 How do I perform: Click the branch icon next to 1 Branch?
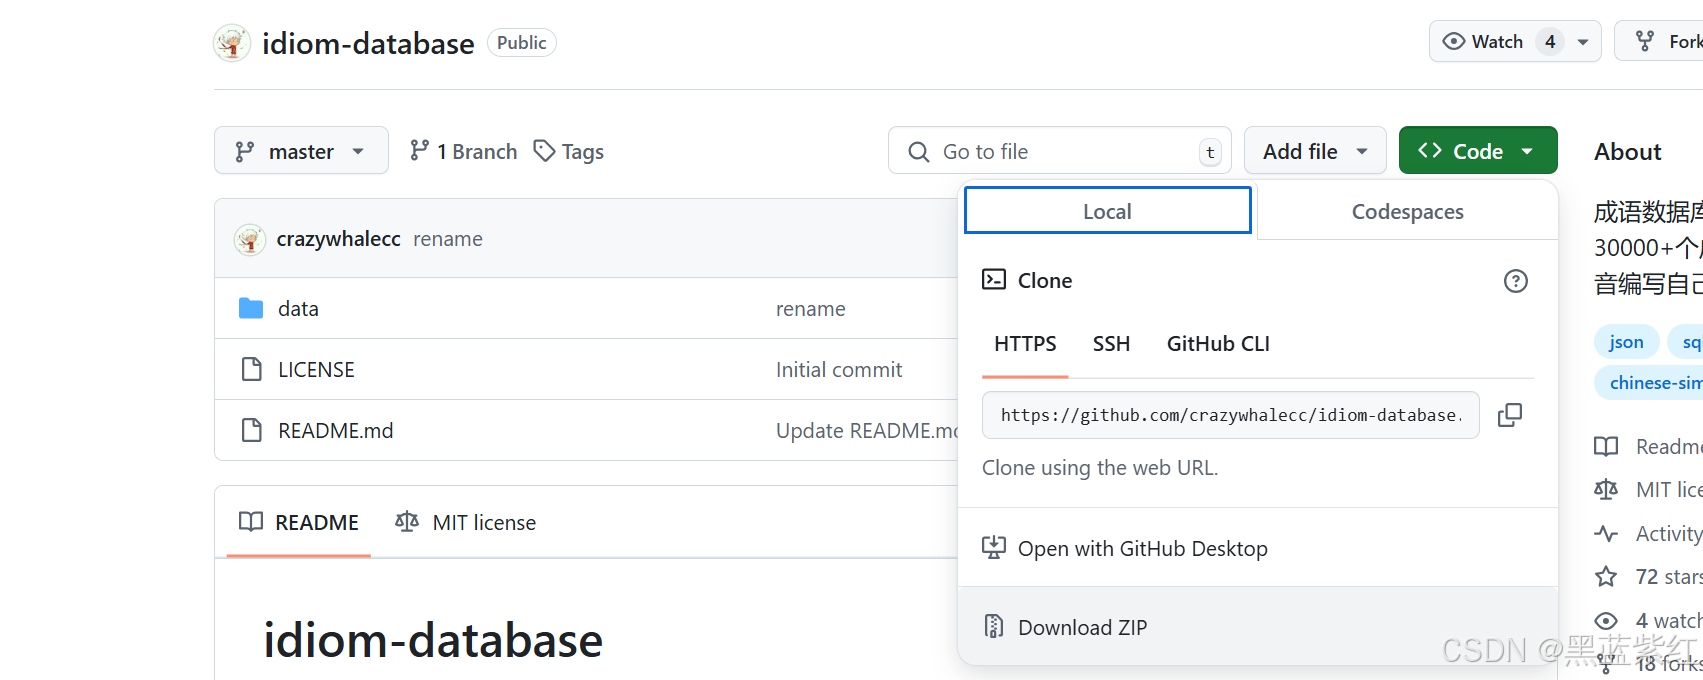[420, 150]
